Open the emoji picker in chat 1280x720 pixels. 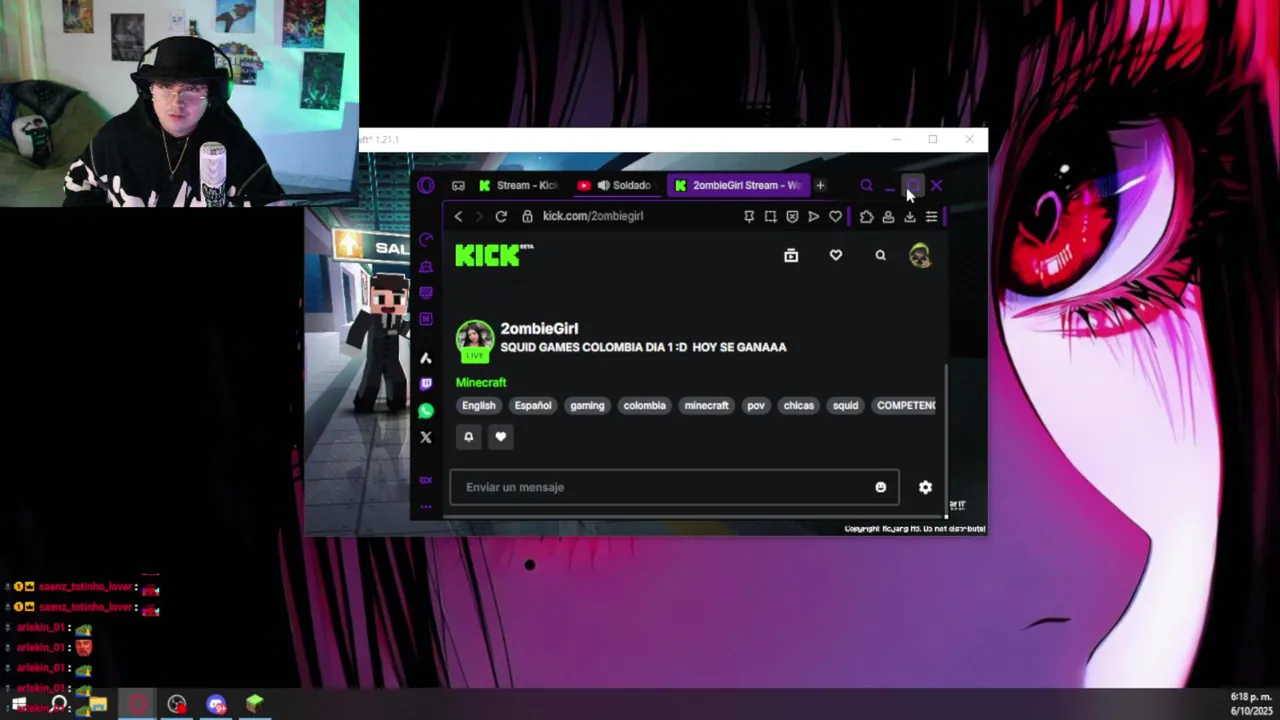pyautogui.click(x=881, y=487)
